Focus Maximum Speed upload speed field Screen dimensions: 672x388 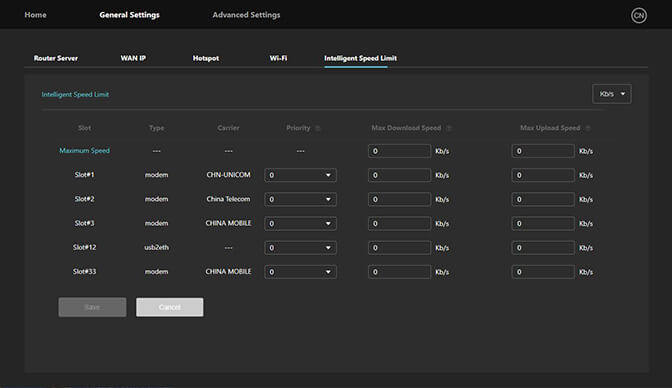(543, 151)
